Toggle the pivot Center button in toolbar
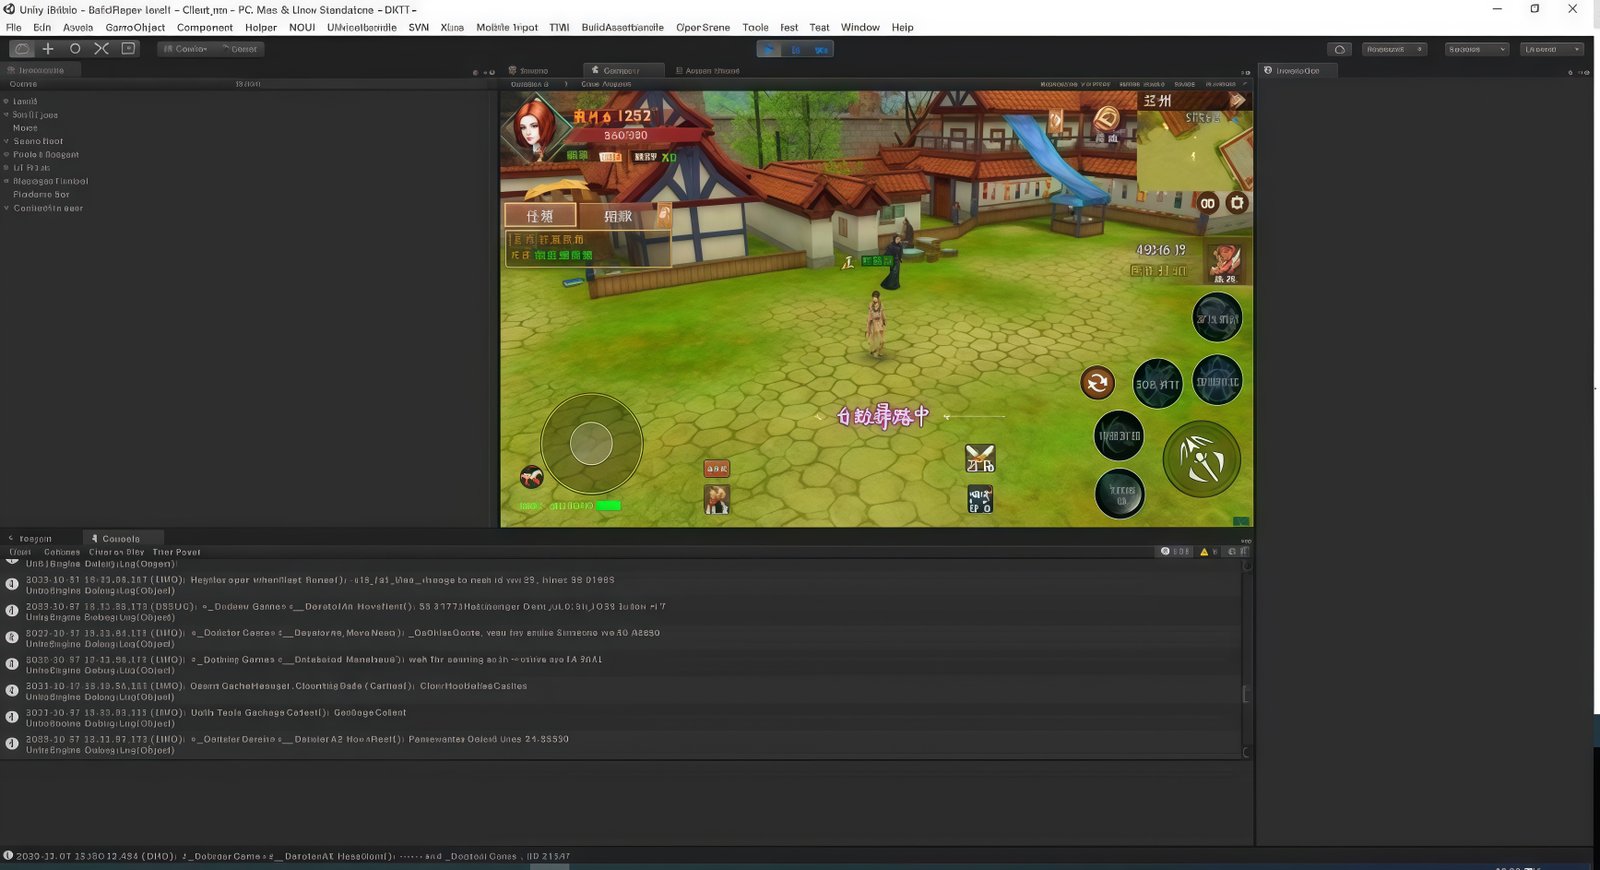Screen dimensions: 1600x870 coord(186,49)
